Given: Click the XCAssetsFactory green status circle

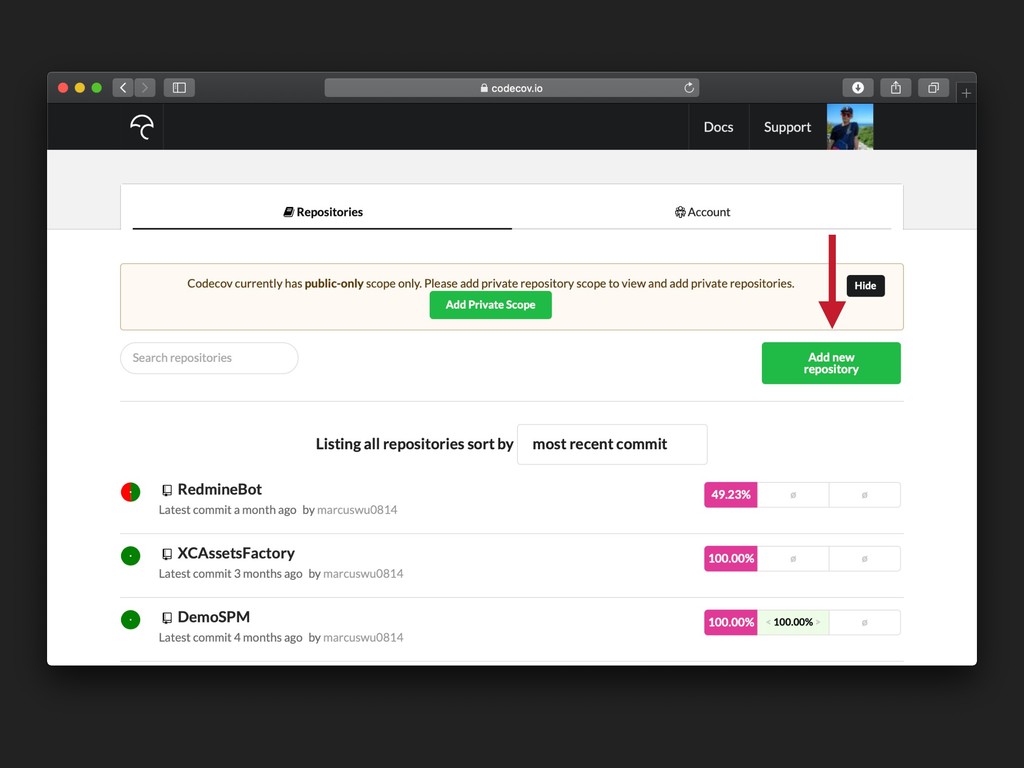Looking at the screenshot, I should click(x=131, y=556).
